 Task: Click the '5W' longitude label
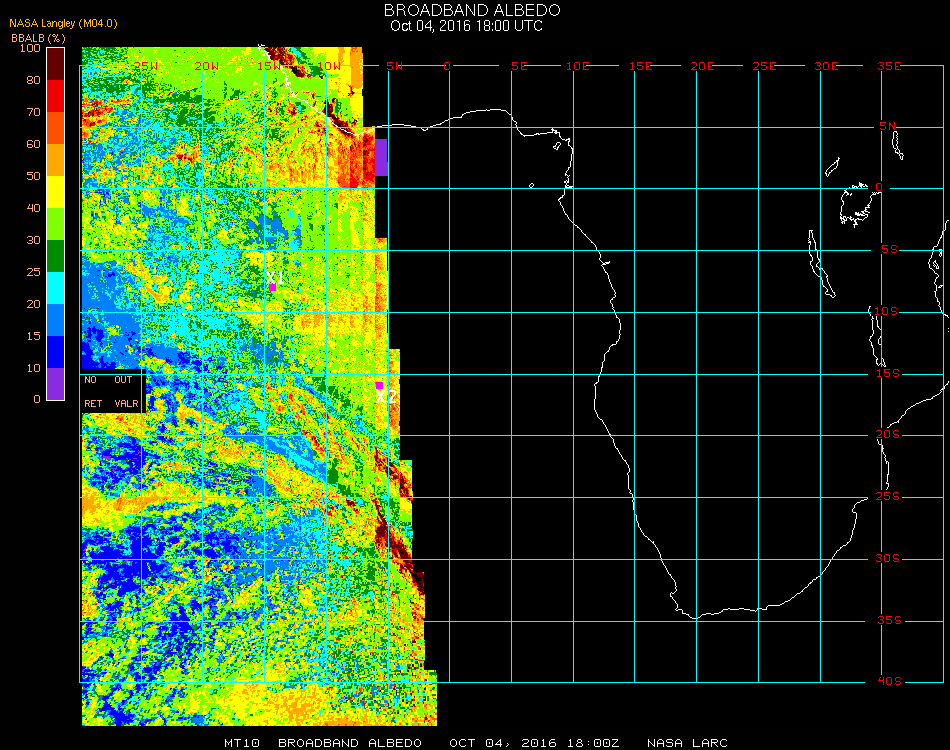click(394, 66)
